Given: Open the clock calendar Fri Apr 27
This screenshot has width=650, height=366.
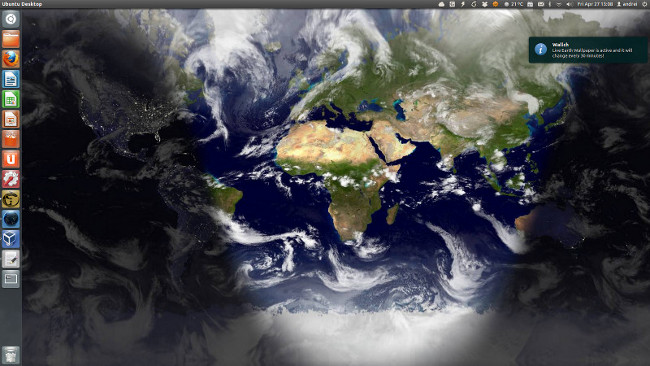Looking at the screenshot, I should pos(594,4).
